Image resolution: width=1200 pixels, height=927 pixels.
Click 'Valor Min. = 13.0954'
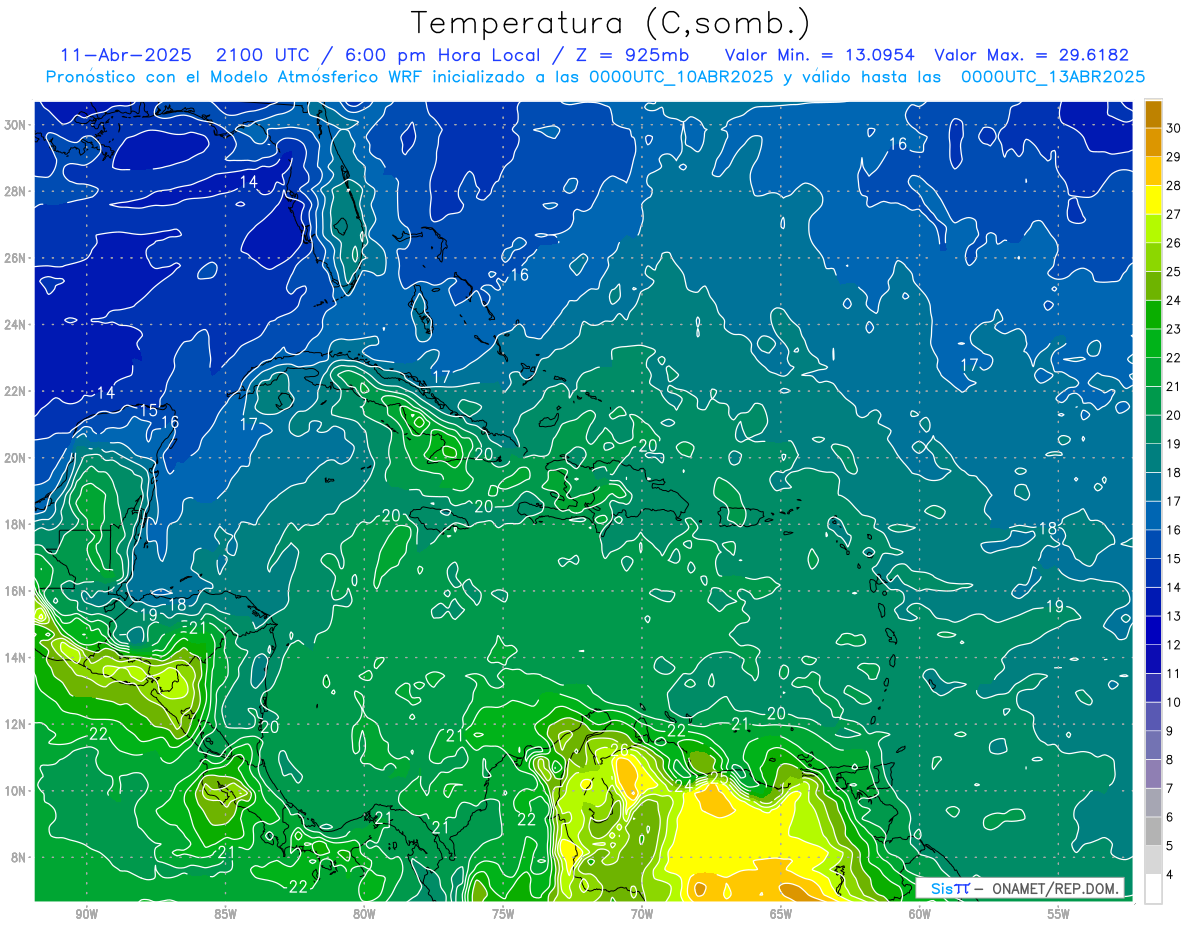click(821, 55)
